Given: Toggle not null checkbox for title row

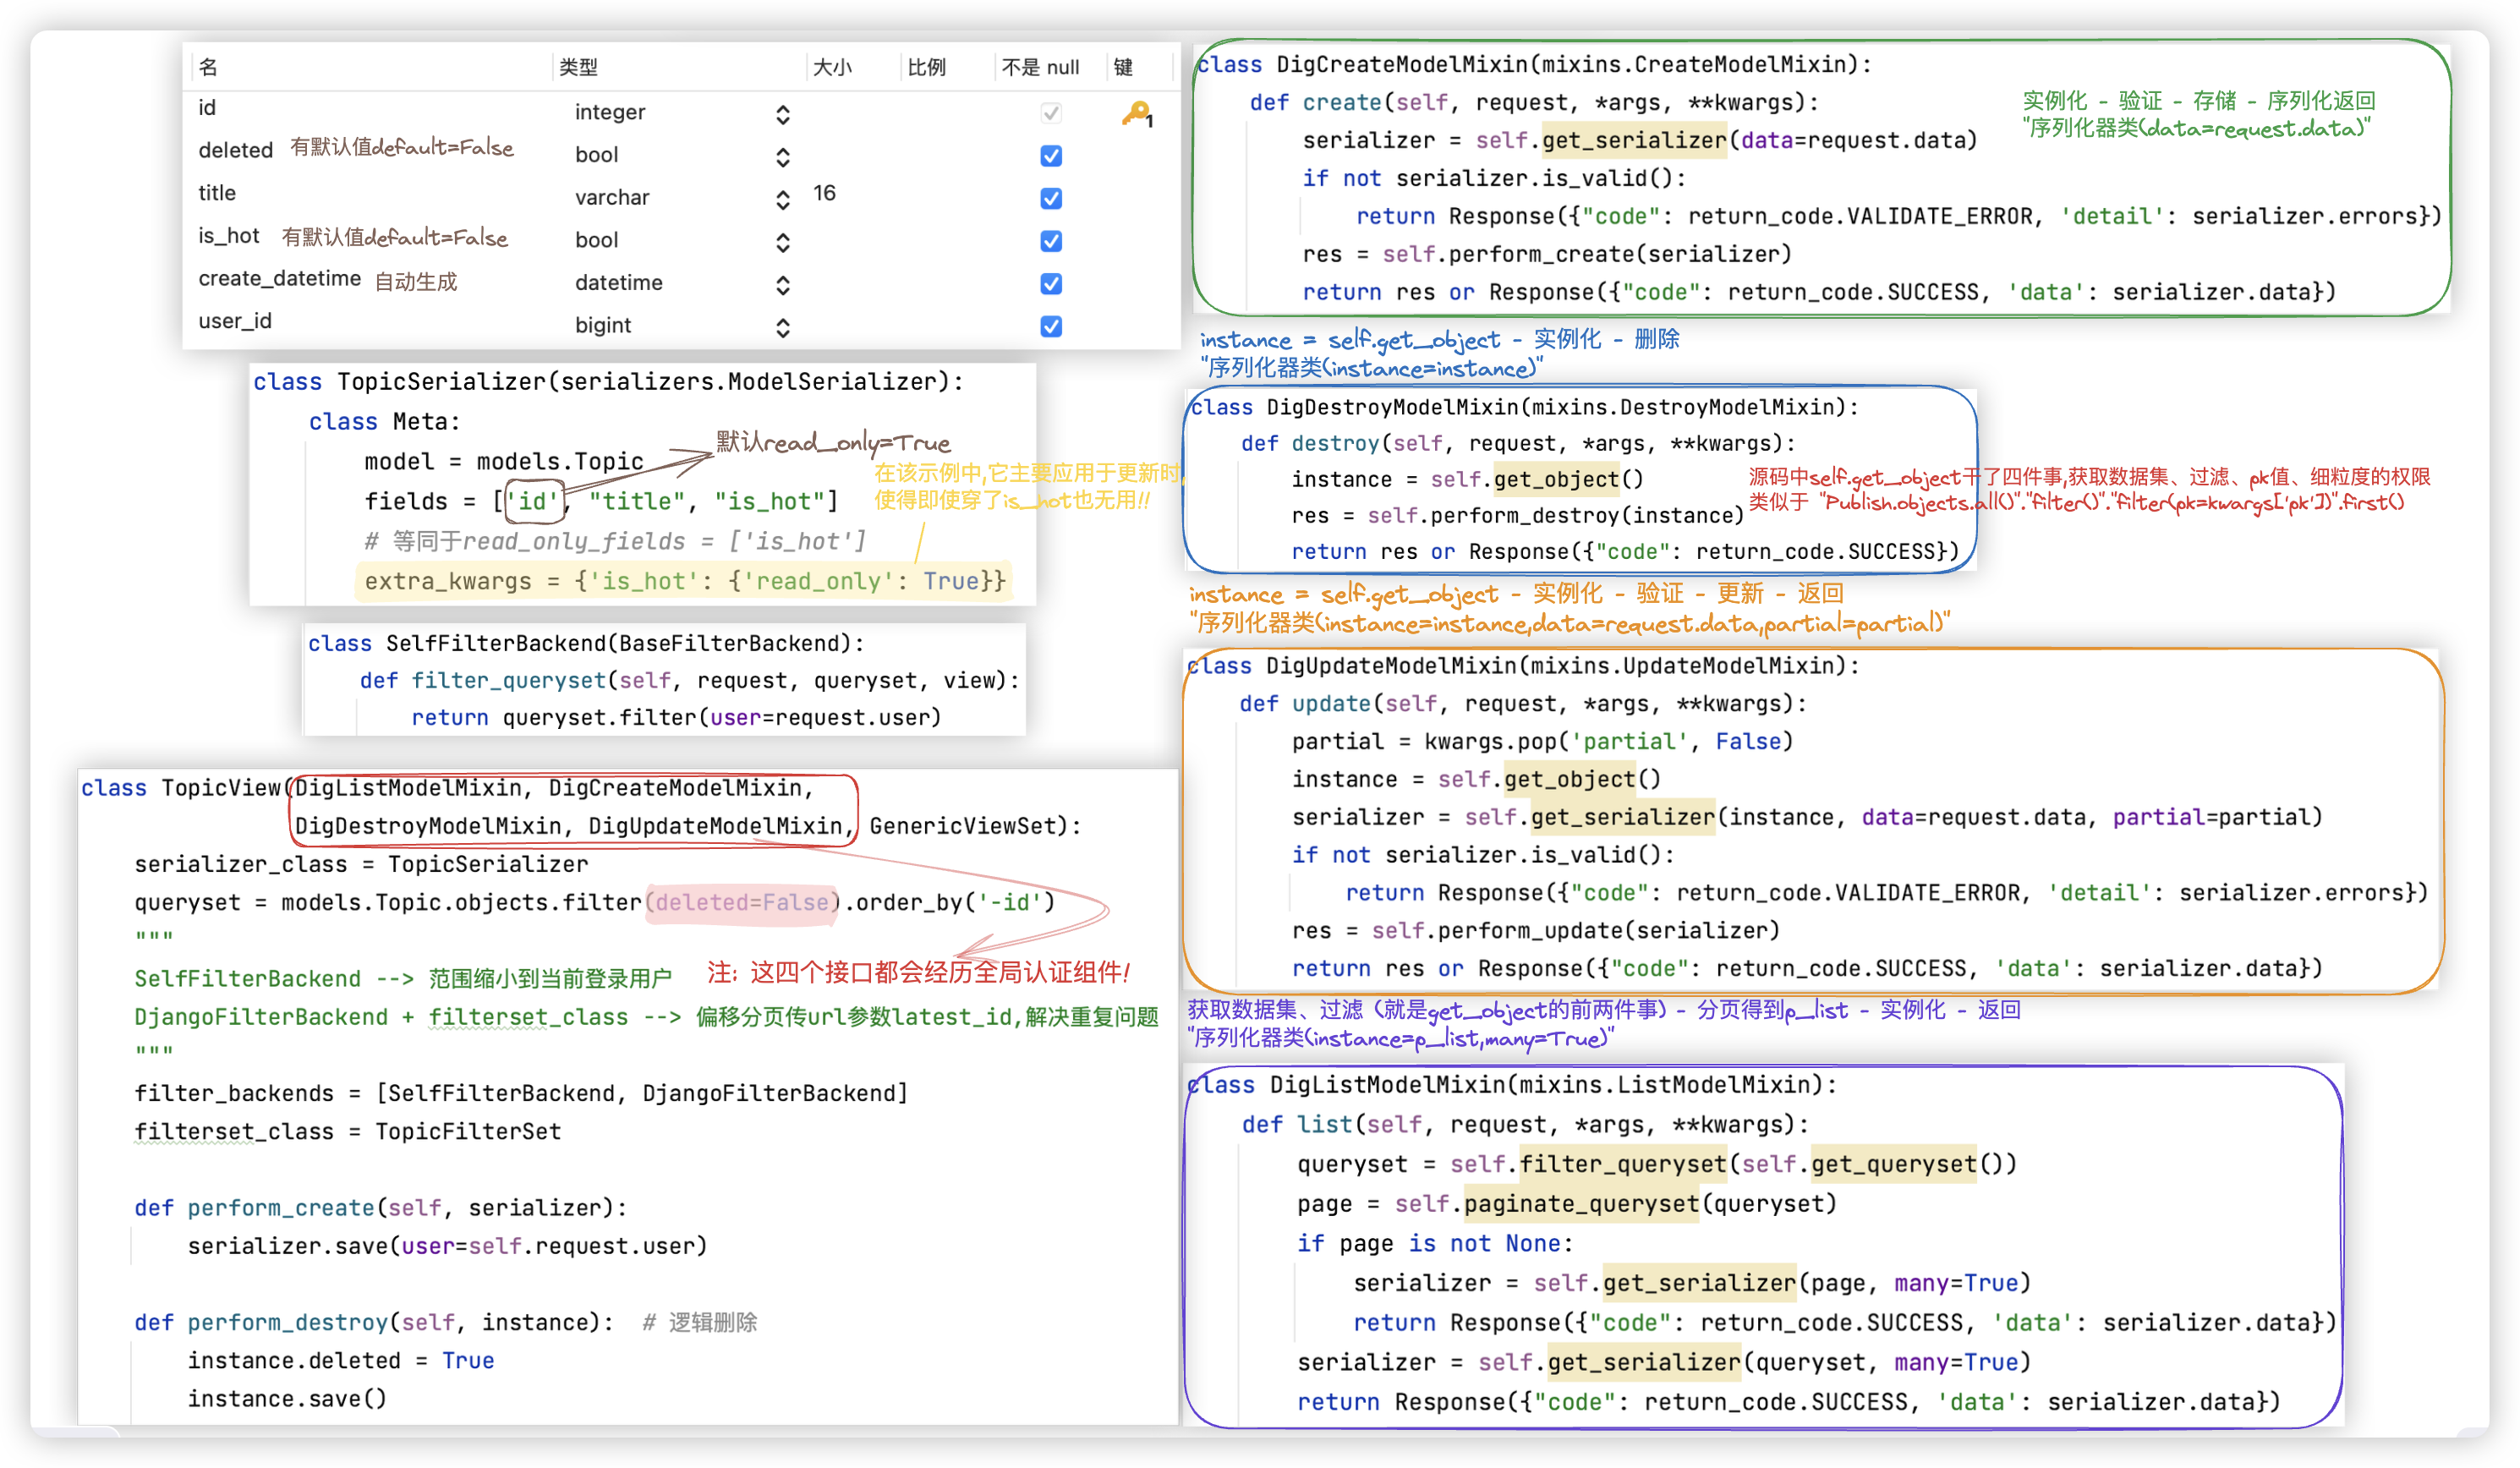Looking at the screenshot, I should pos(1051,199).
